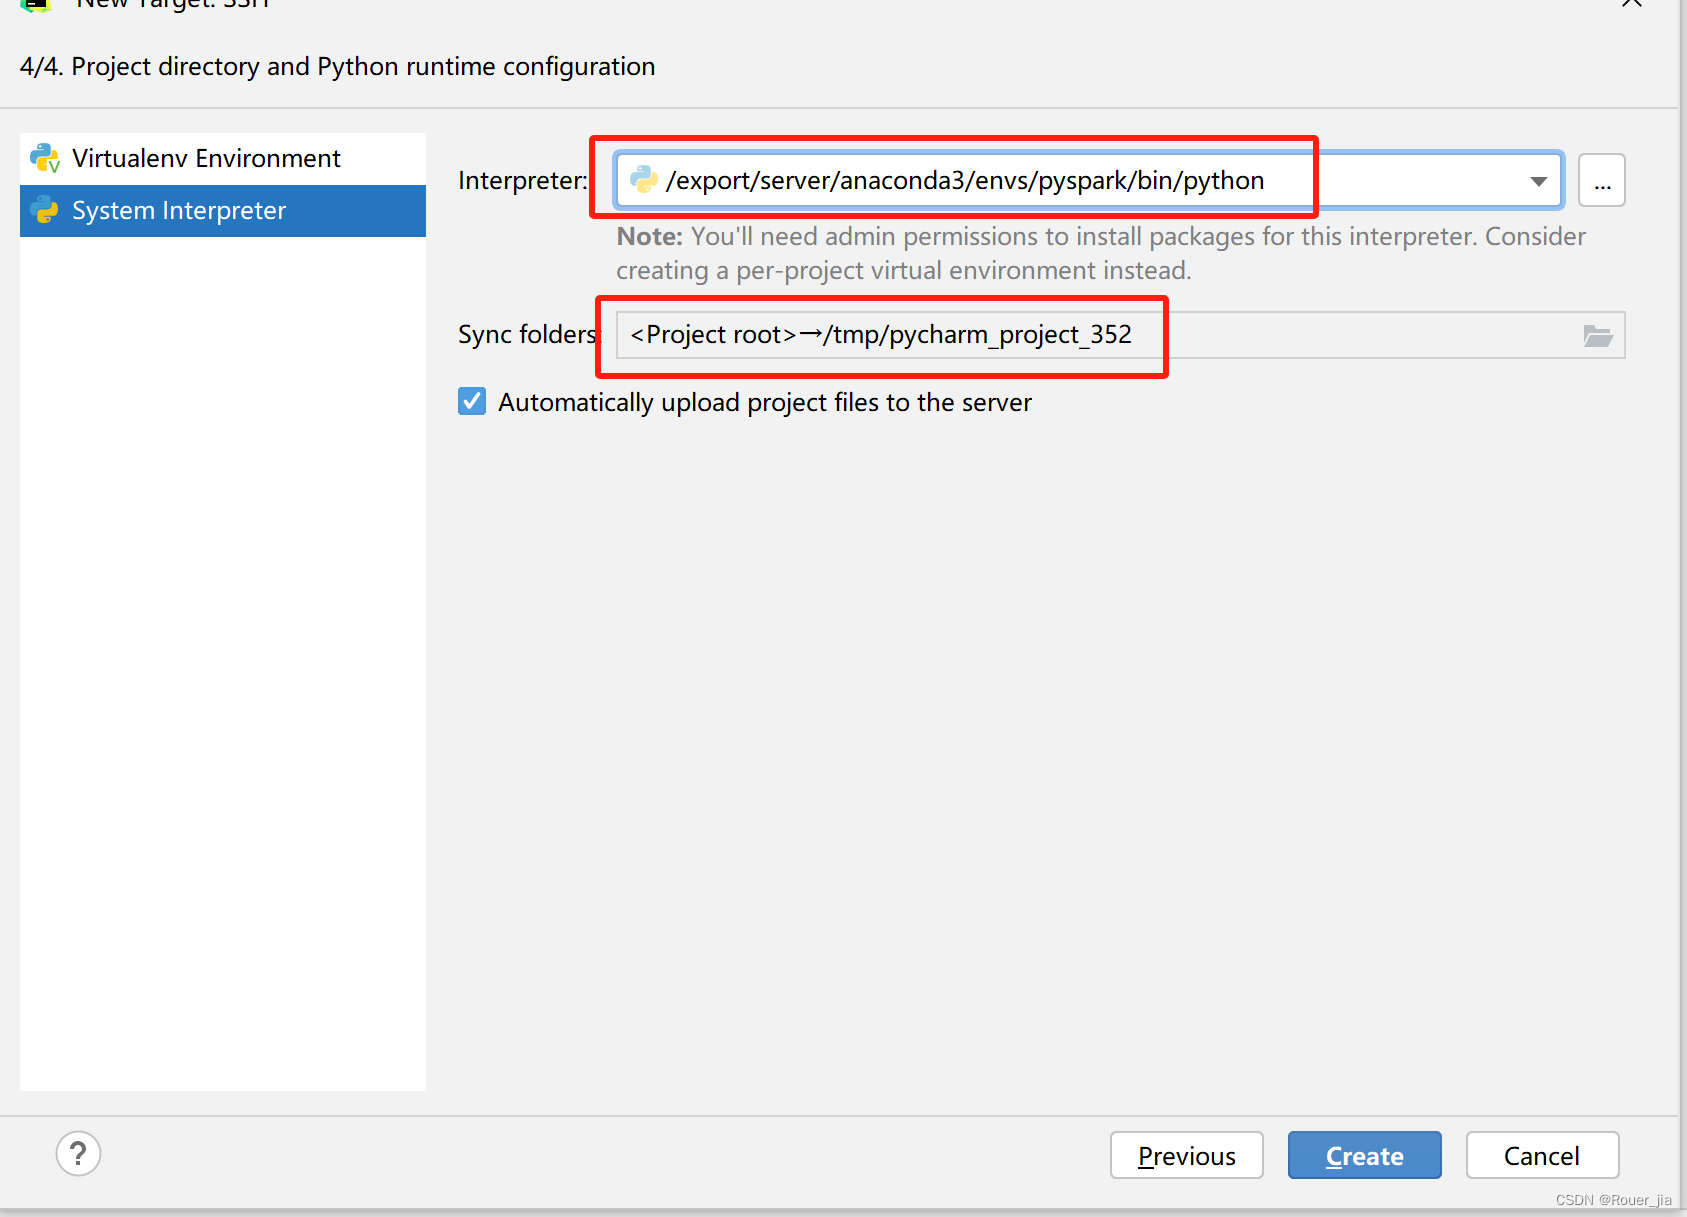Click the Create button

coord(1364,1156)
